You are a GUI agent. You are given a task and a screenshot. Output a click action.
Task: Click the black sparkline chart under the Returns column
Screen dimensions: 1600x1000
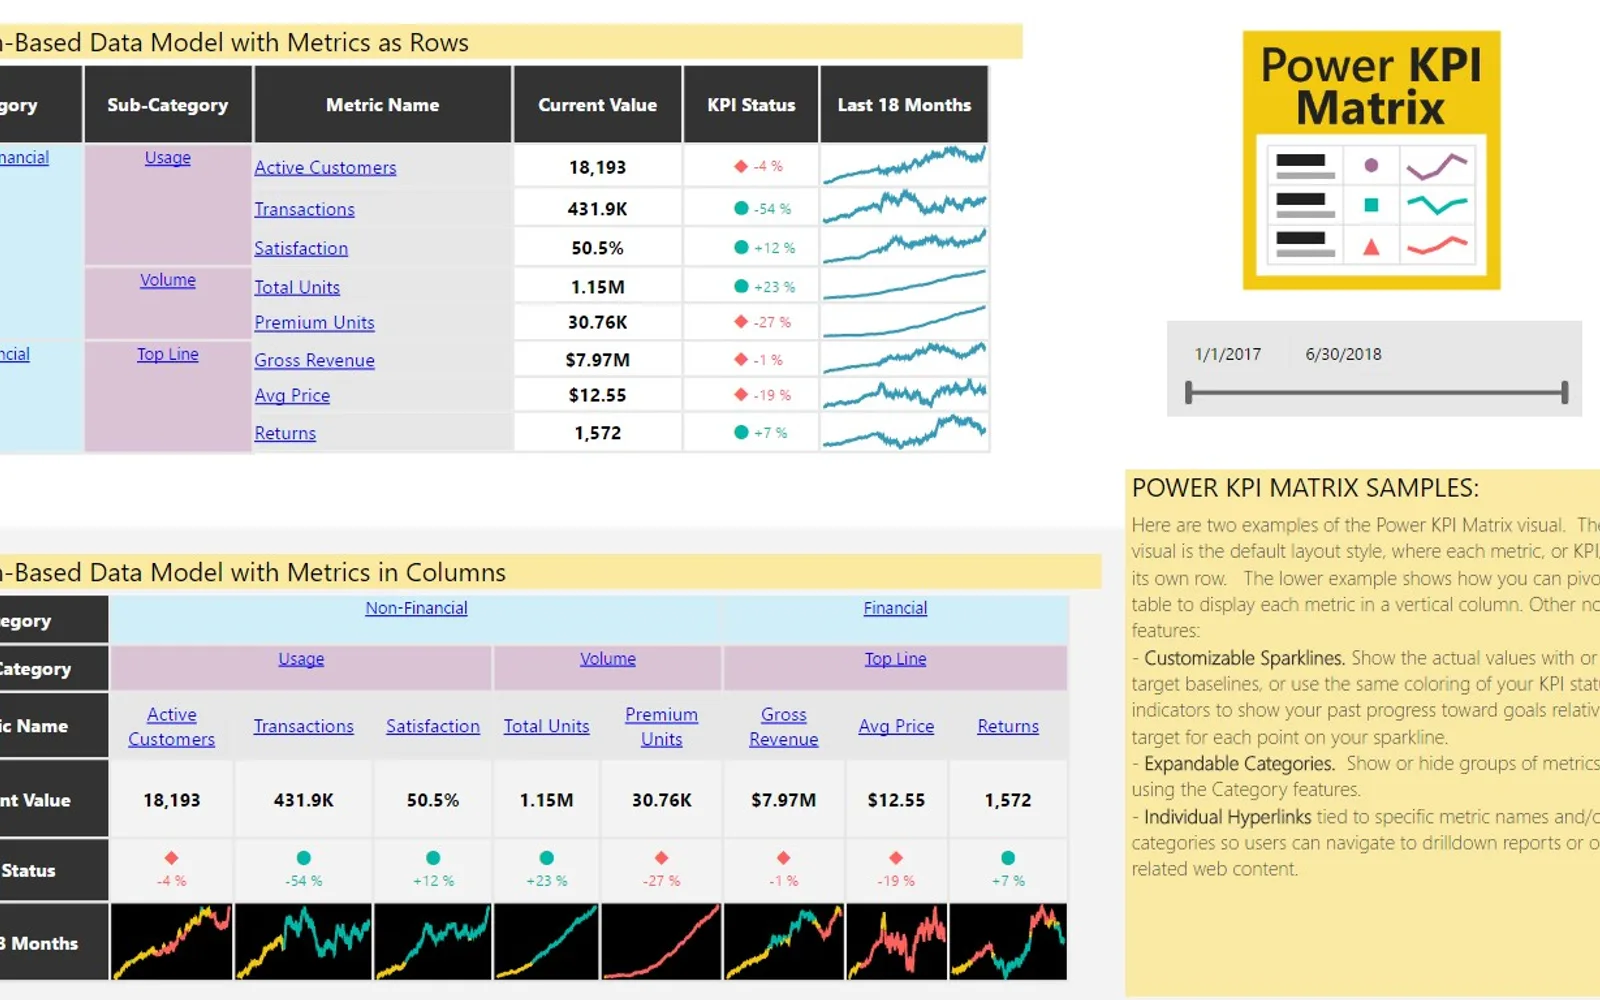pos(1008,941)
